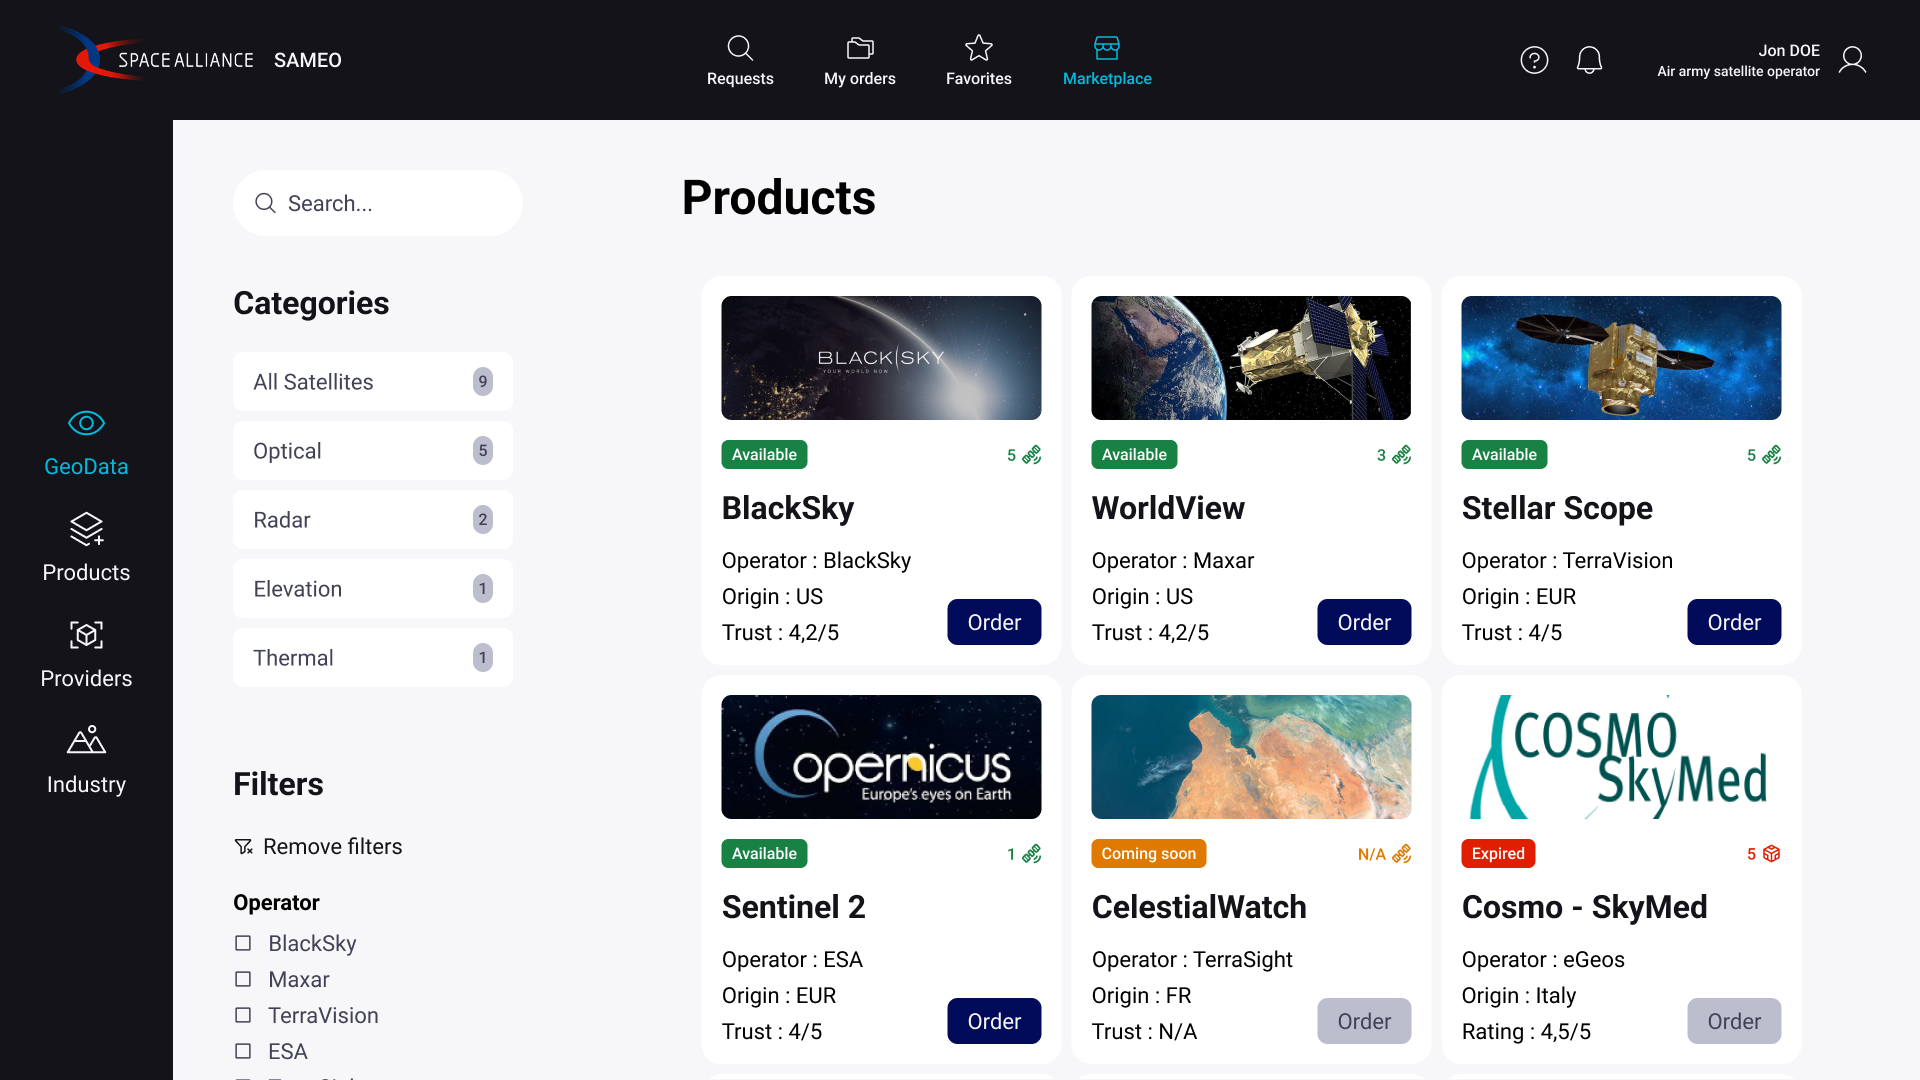The image size is (1920, 1080).
Task: Click the Available badge on Sentinel 2 card
Action: pyautogui.click(x=764, y=854)
